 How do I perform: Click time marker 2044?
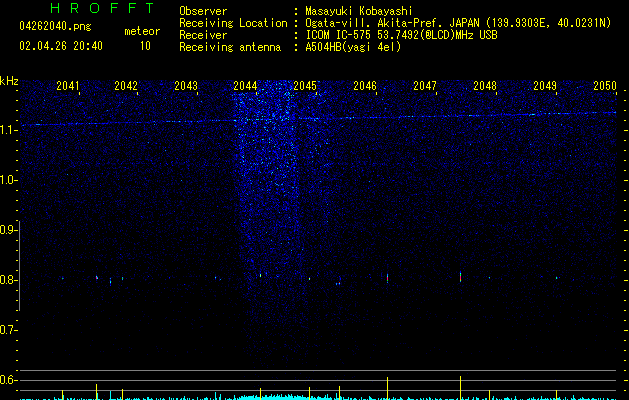(245, 85)
